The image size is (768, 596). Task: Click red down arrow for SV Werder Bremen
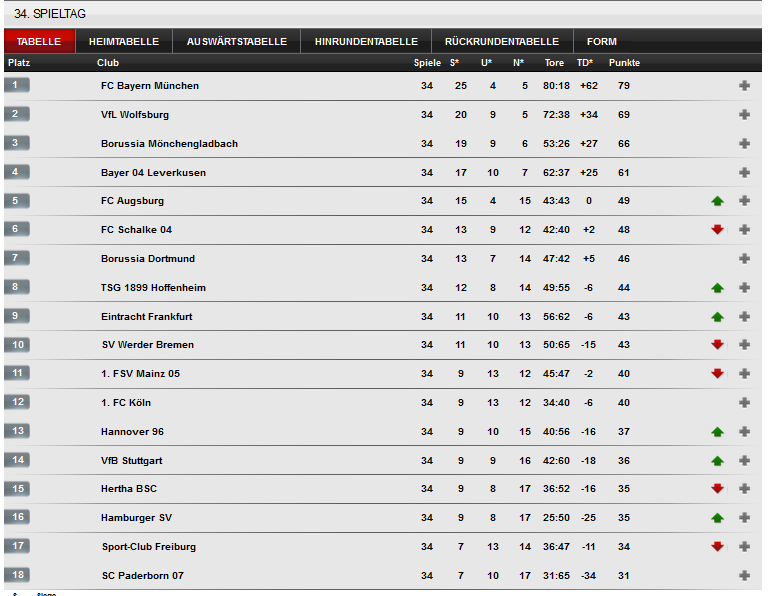click(x=717, y=345)
